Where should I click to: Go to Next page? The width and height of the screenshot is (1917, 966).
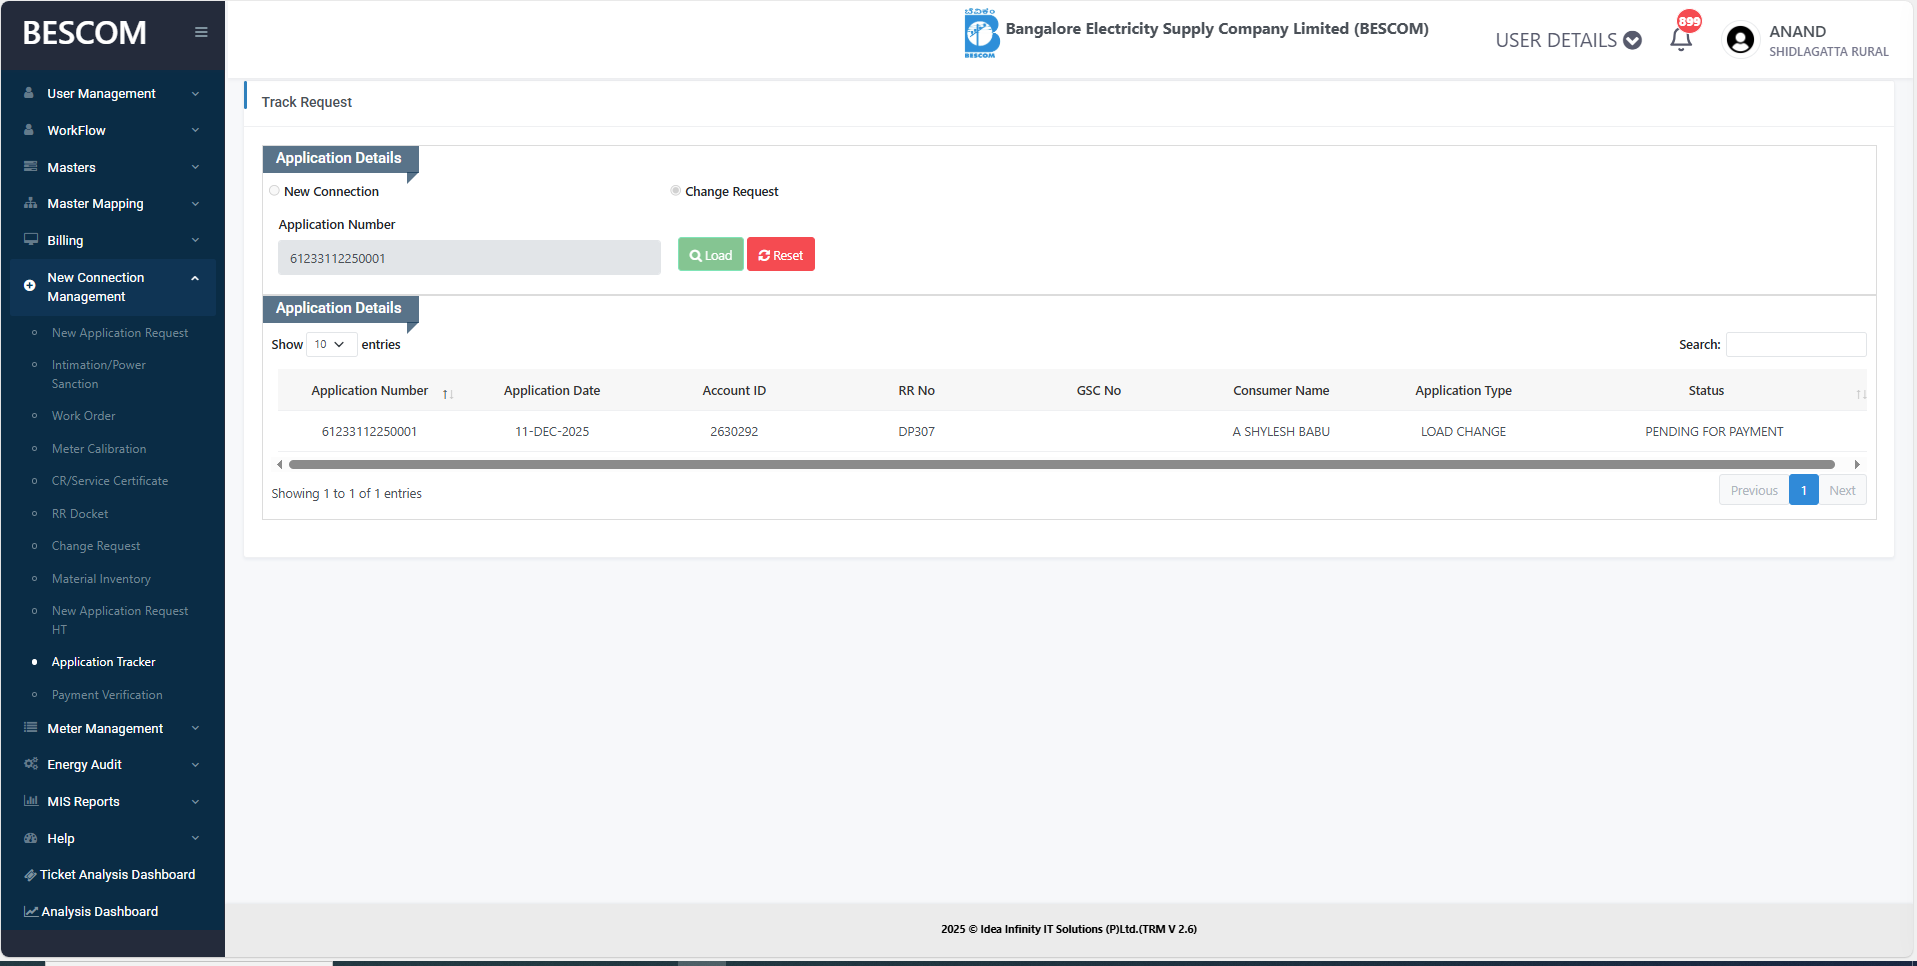click(x=1842, y=490)
